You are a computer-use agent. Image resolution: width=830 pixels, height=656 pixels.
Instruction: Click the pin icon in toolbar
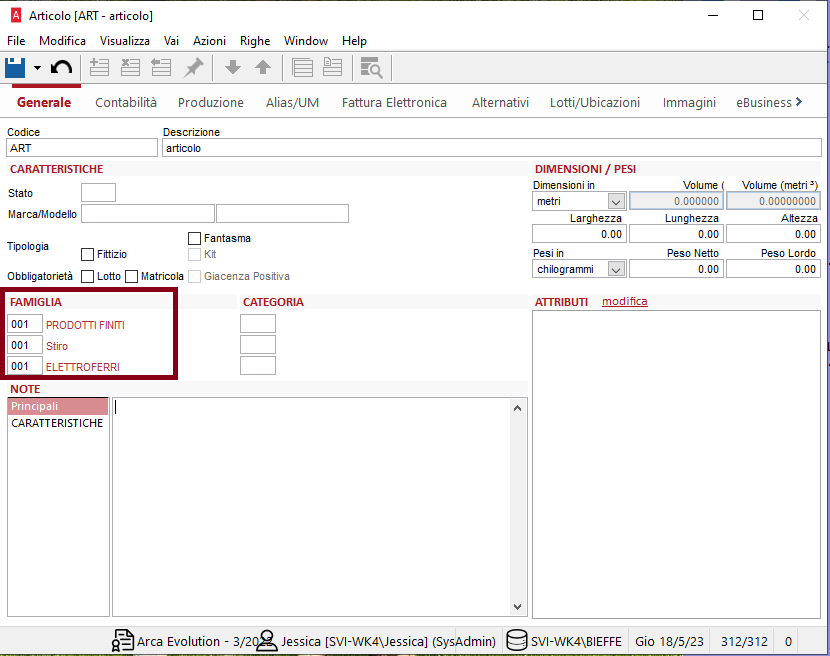(194, 68)
